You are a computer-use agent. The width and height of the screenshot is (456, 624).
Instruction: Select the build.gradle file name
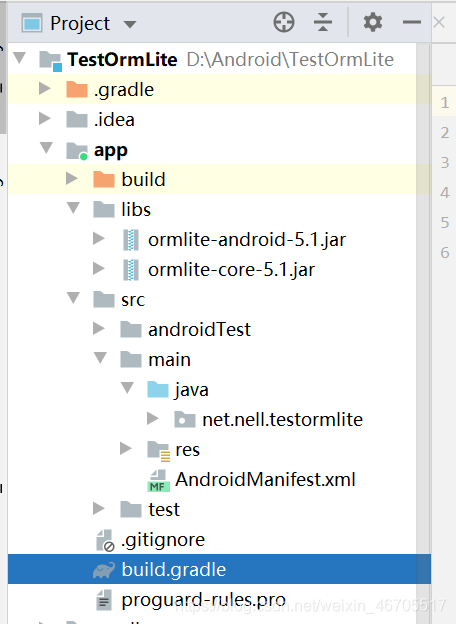click(x=173, y=570)
